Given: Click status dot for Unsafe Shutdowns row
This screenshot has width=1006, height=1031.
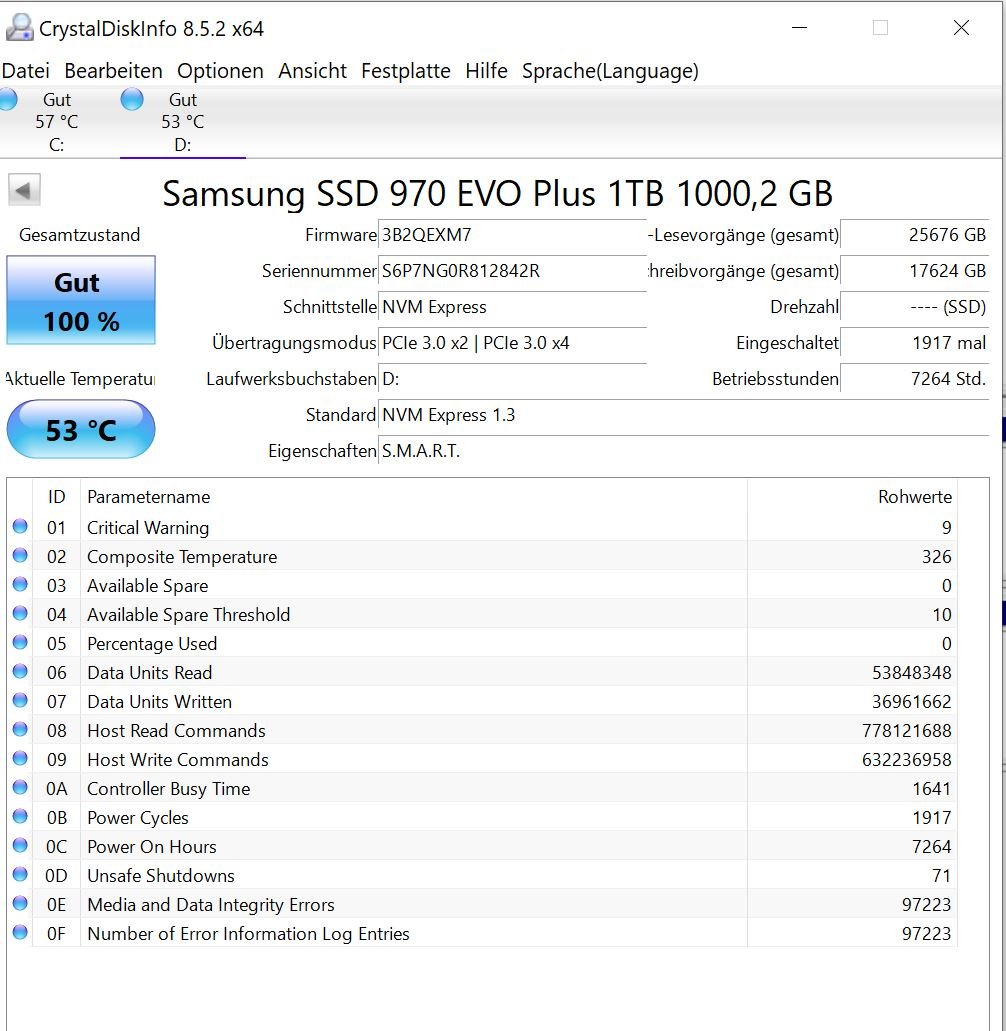Looking at the screenshot, I should pos(20,874).
